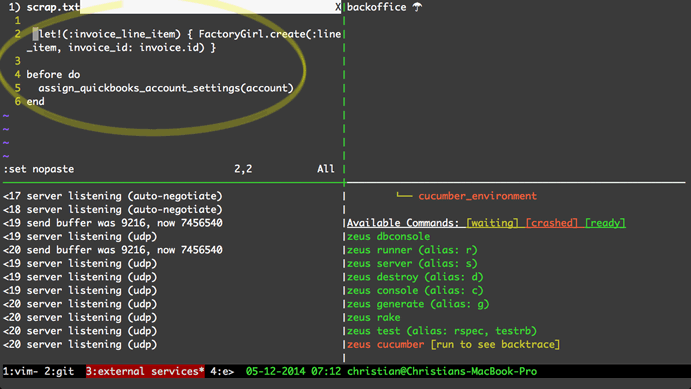Screen dimensions: 691x389
Task: Switch to tmux window 2:git
Action: pos(59,371)
